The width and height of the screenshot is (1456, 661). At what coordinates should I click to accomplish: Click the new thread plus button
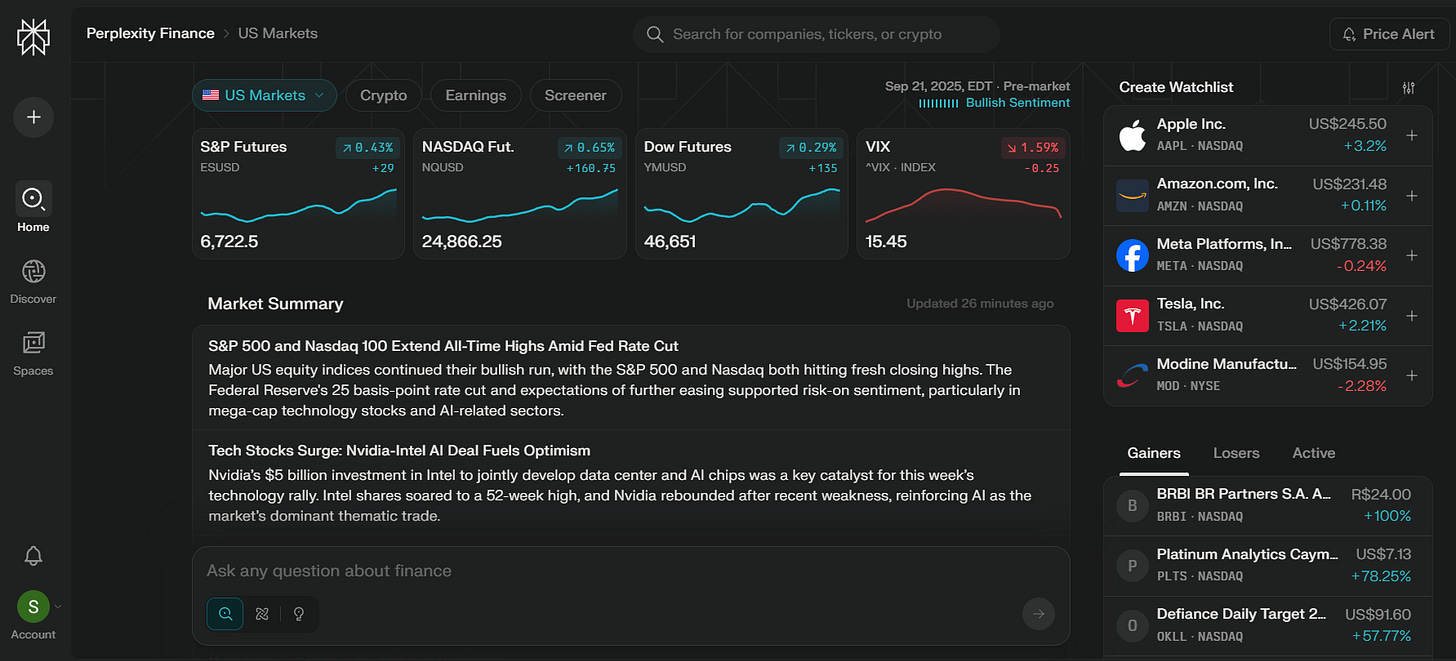[x=33, y=117]
